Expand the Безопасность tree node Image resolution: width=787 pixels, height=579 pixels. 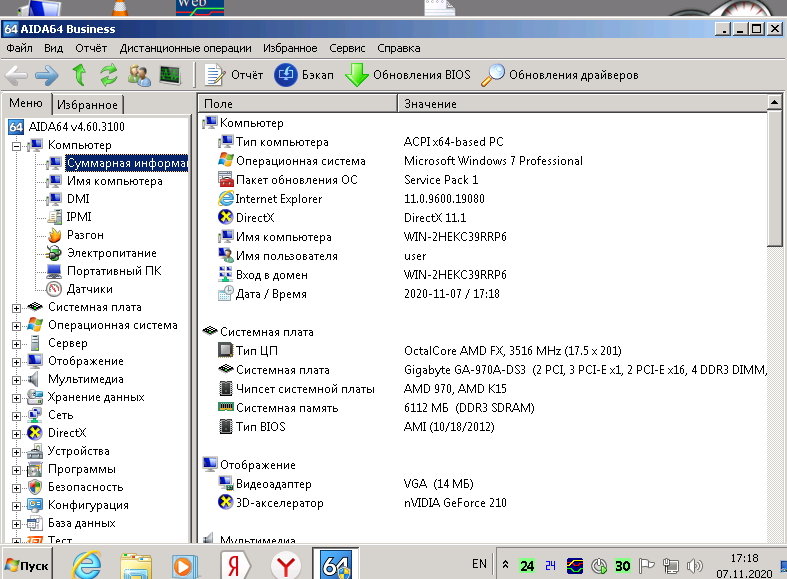point(17,488)
